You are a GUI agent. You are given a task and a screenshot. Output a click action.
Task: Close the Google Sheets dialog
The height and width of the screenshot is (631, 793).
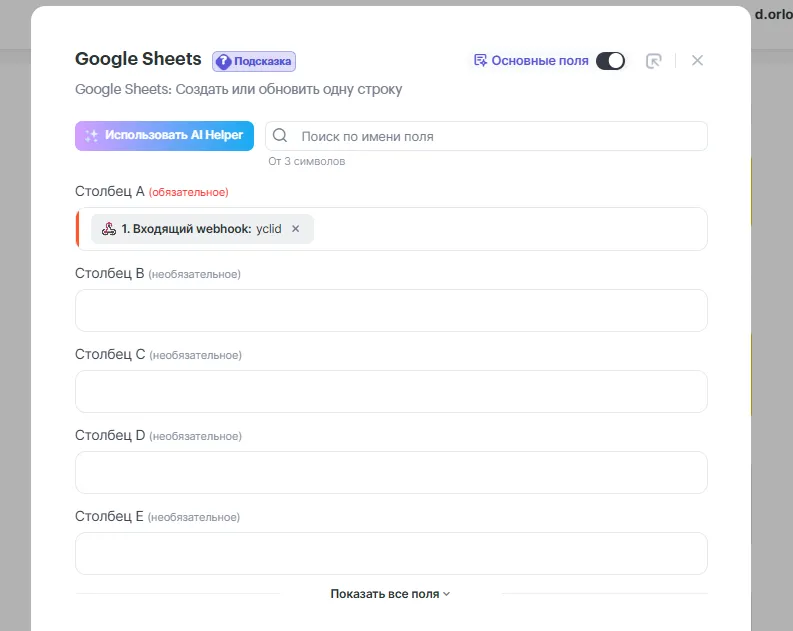pos(697,61)
